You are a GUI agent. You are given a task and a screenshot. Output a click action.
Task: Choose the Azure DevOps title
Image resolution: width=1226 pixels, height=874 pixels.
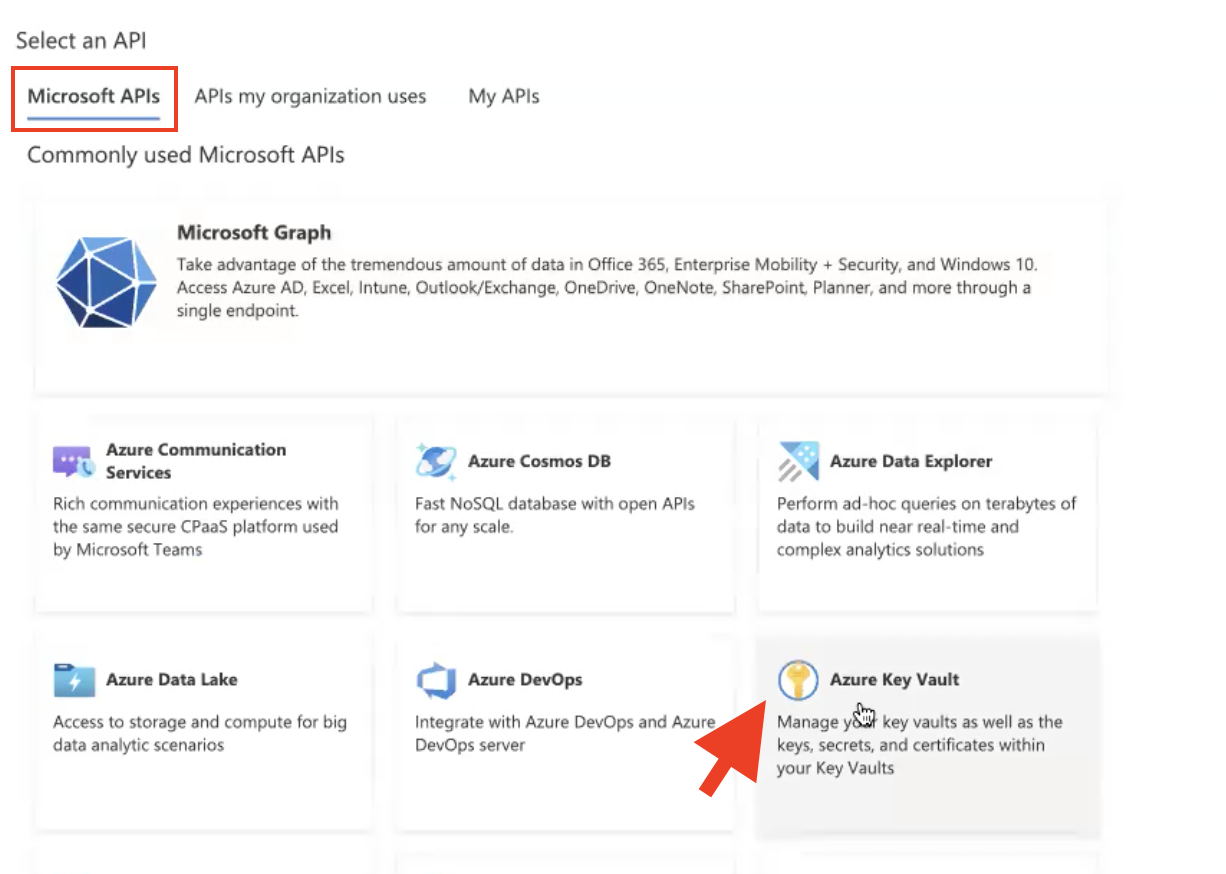click(x=525, y=680)
